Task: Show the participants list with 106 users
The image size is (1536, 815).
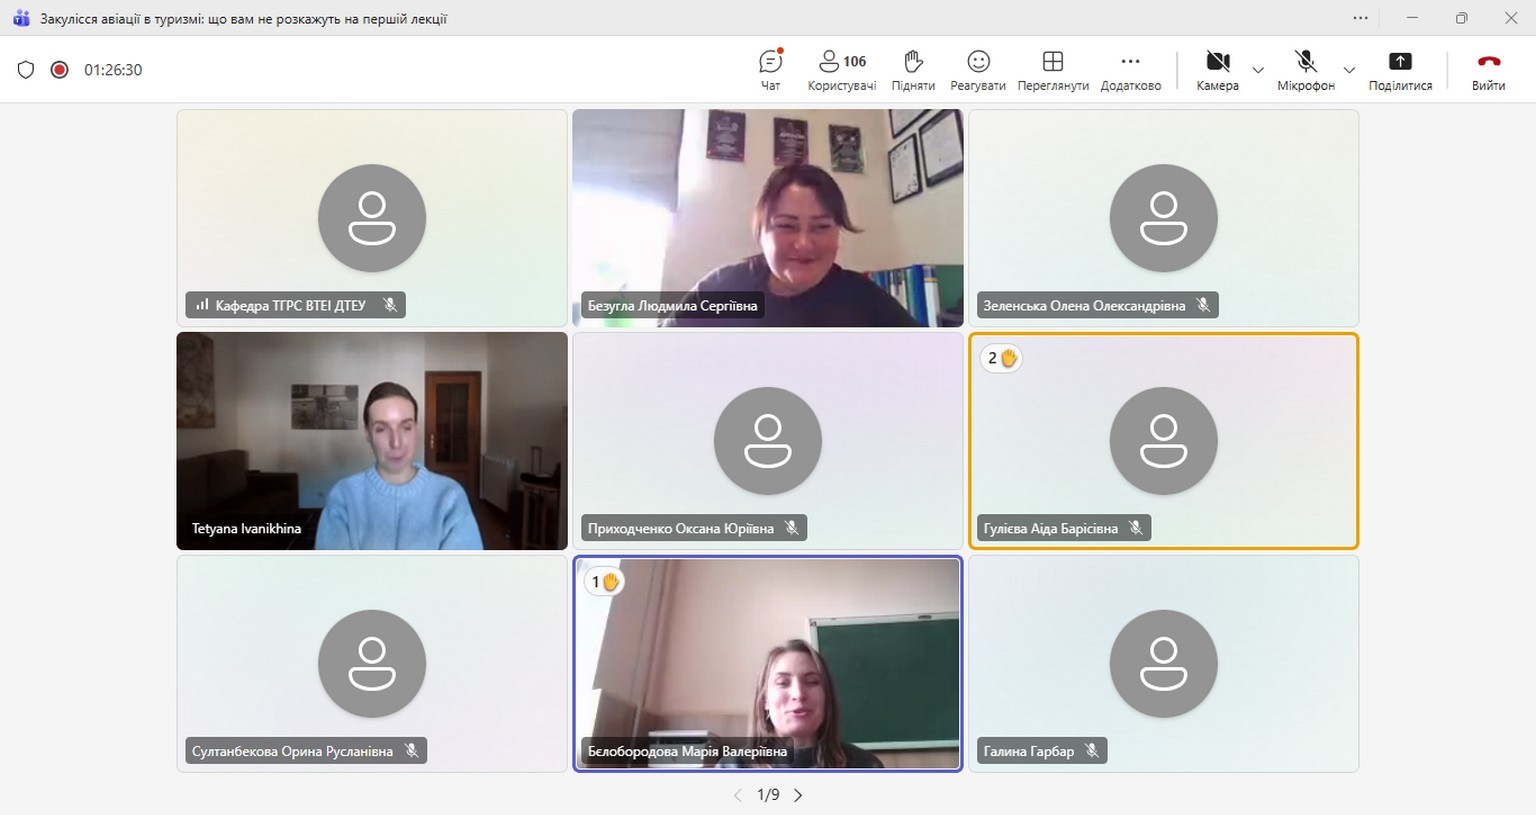Action: click(841, 70)
